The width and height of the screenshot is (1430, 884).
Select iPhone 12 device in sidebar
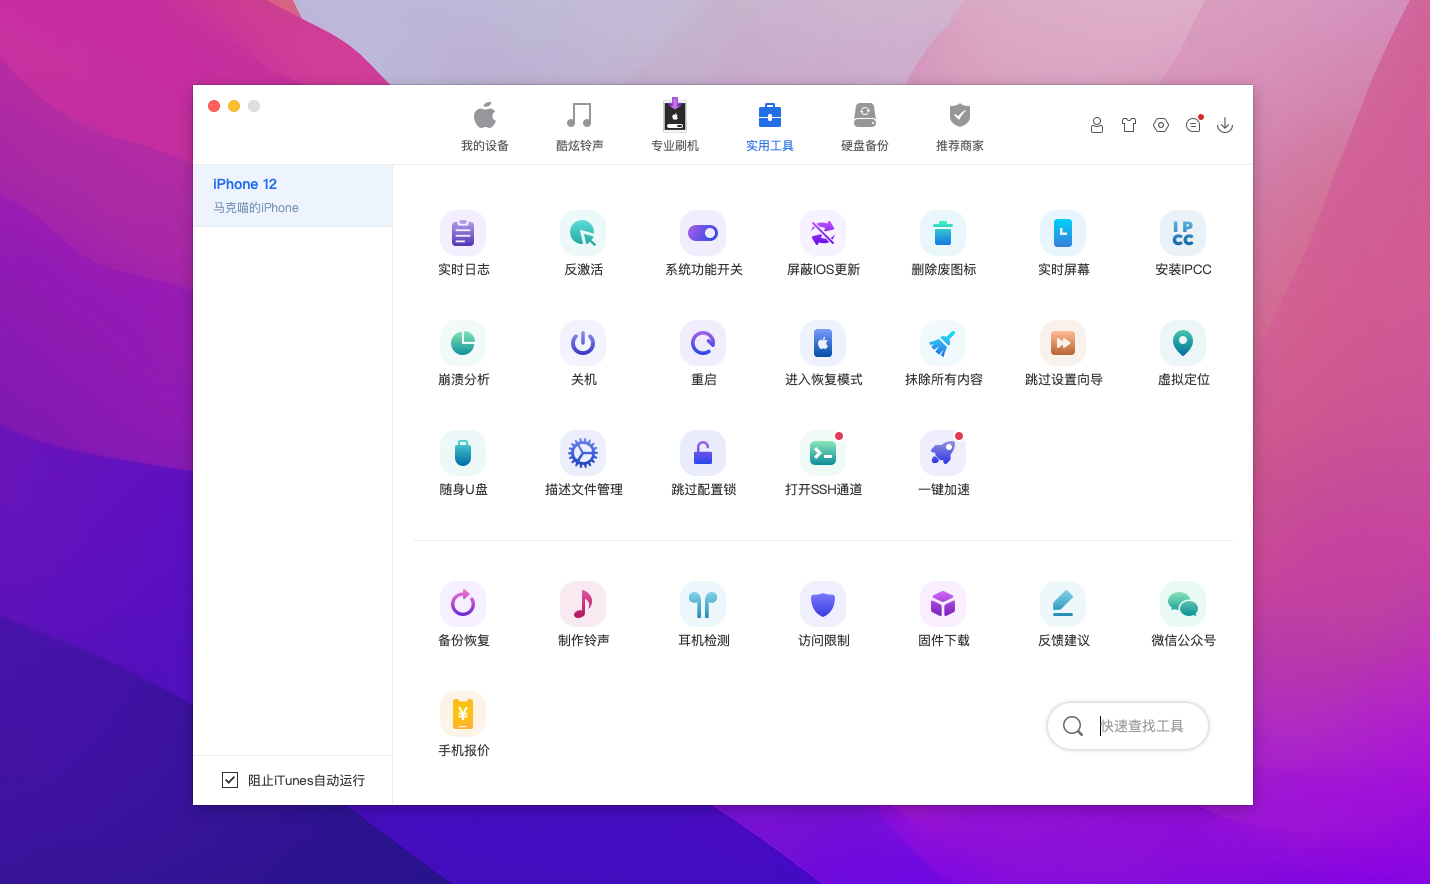point(293,196)
